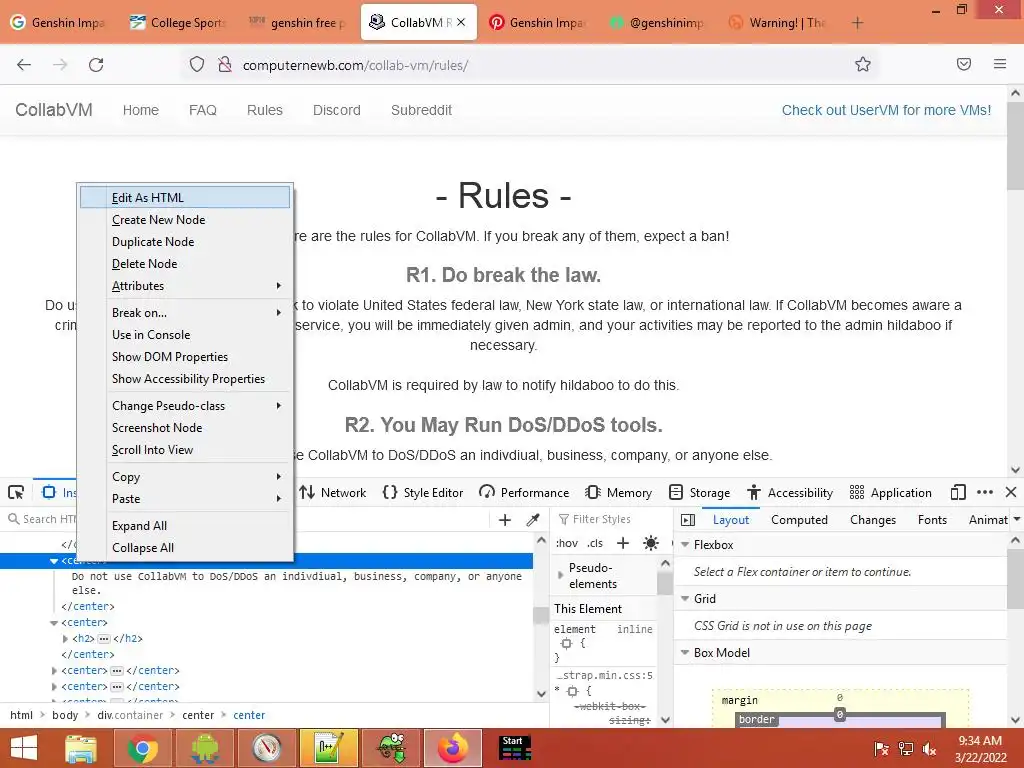Viewport: 1024px width, 768px height.
Task: Select Edit As HTML in context menu
Action: click(x=185, y=197)
